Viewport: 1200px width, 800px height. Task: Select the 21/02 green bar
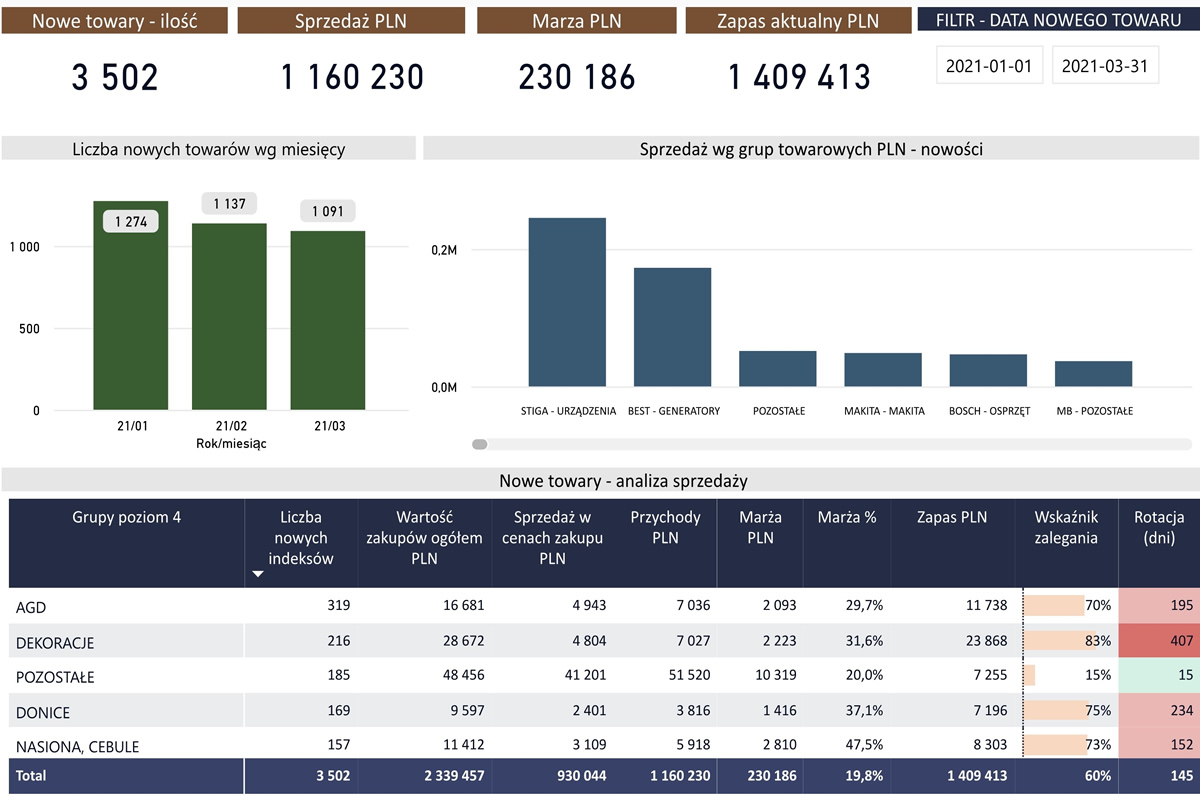[229, 320]
